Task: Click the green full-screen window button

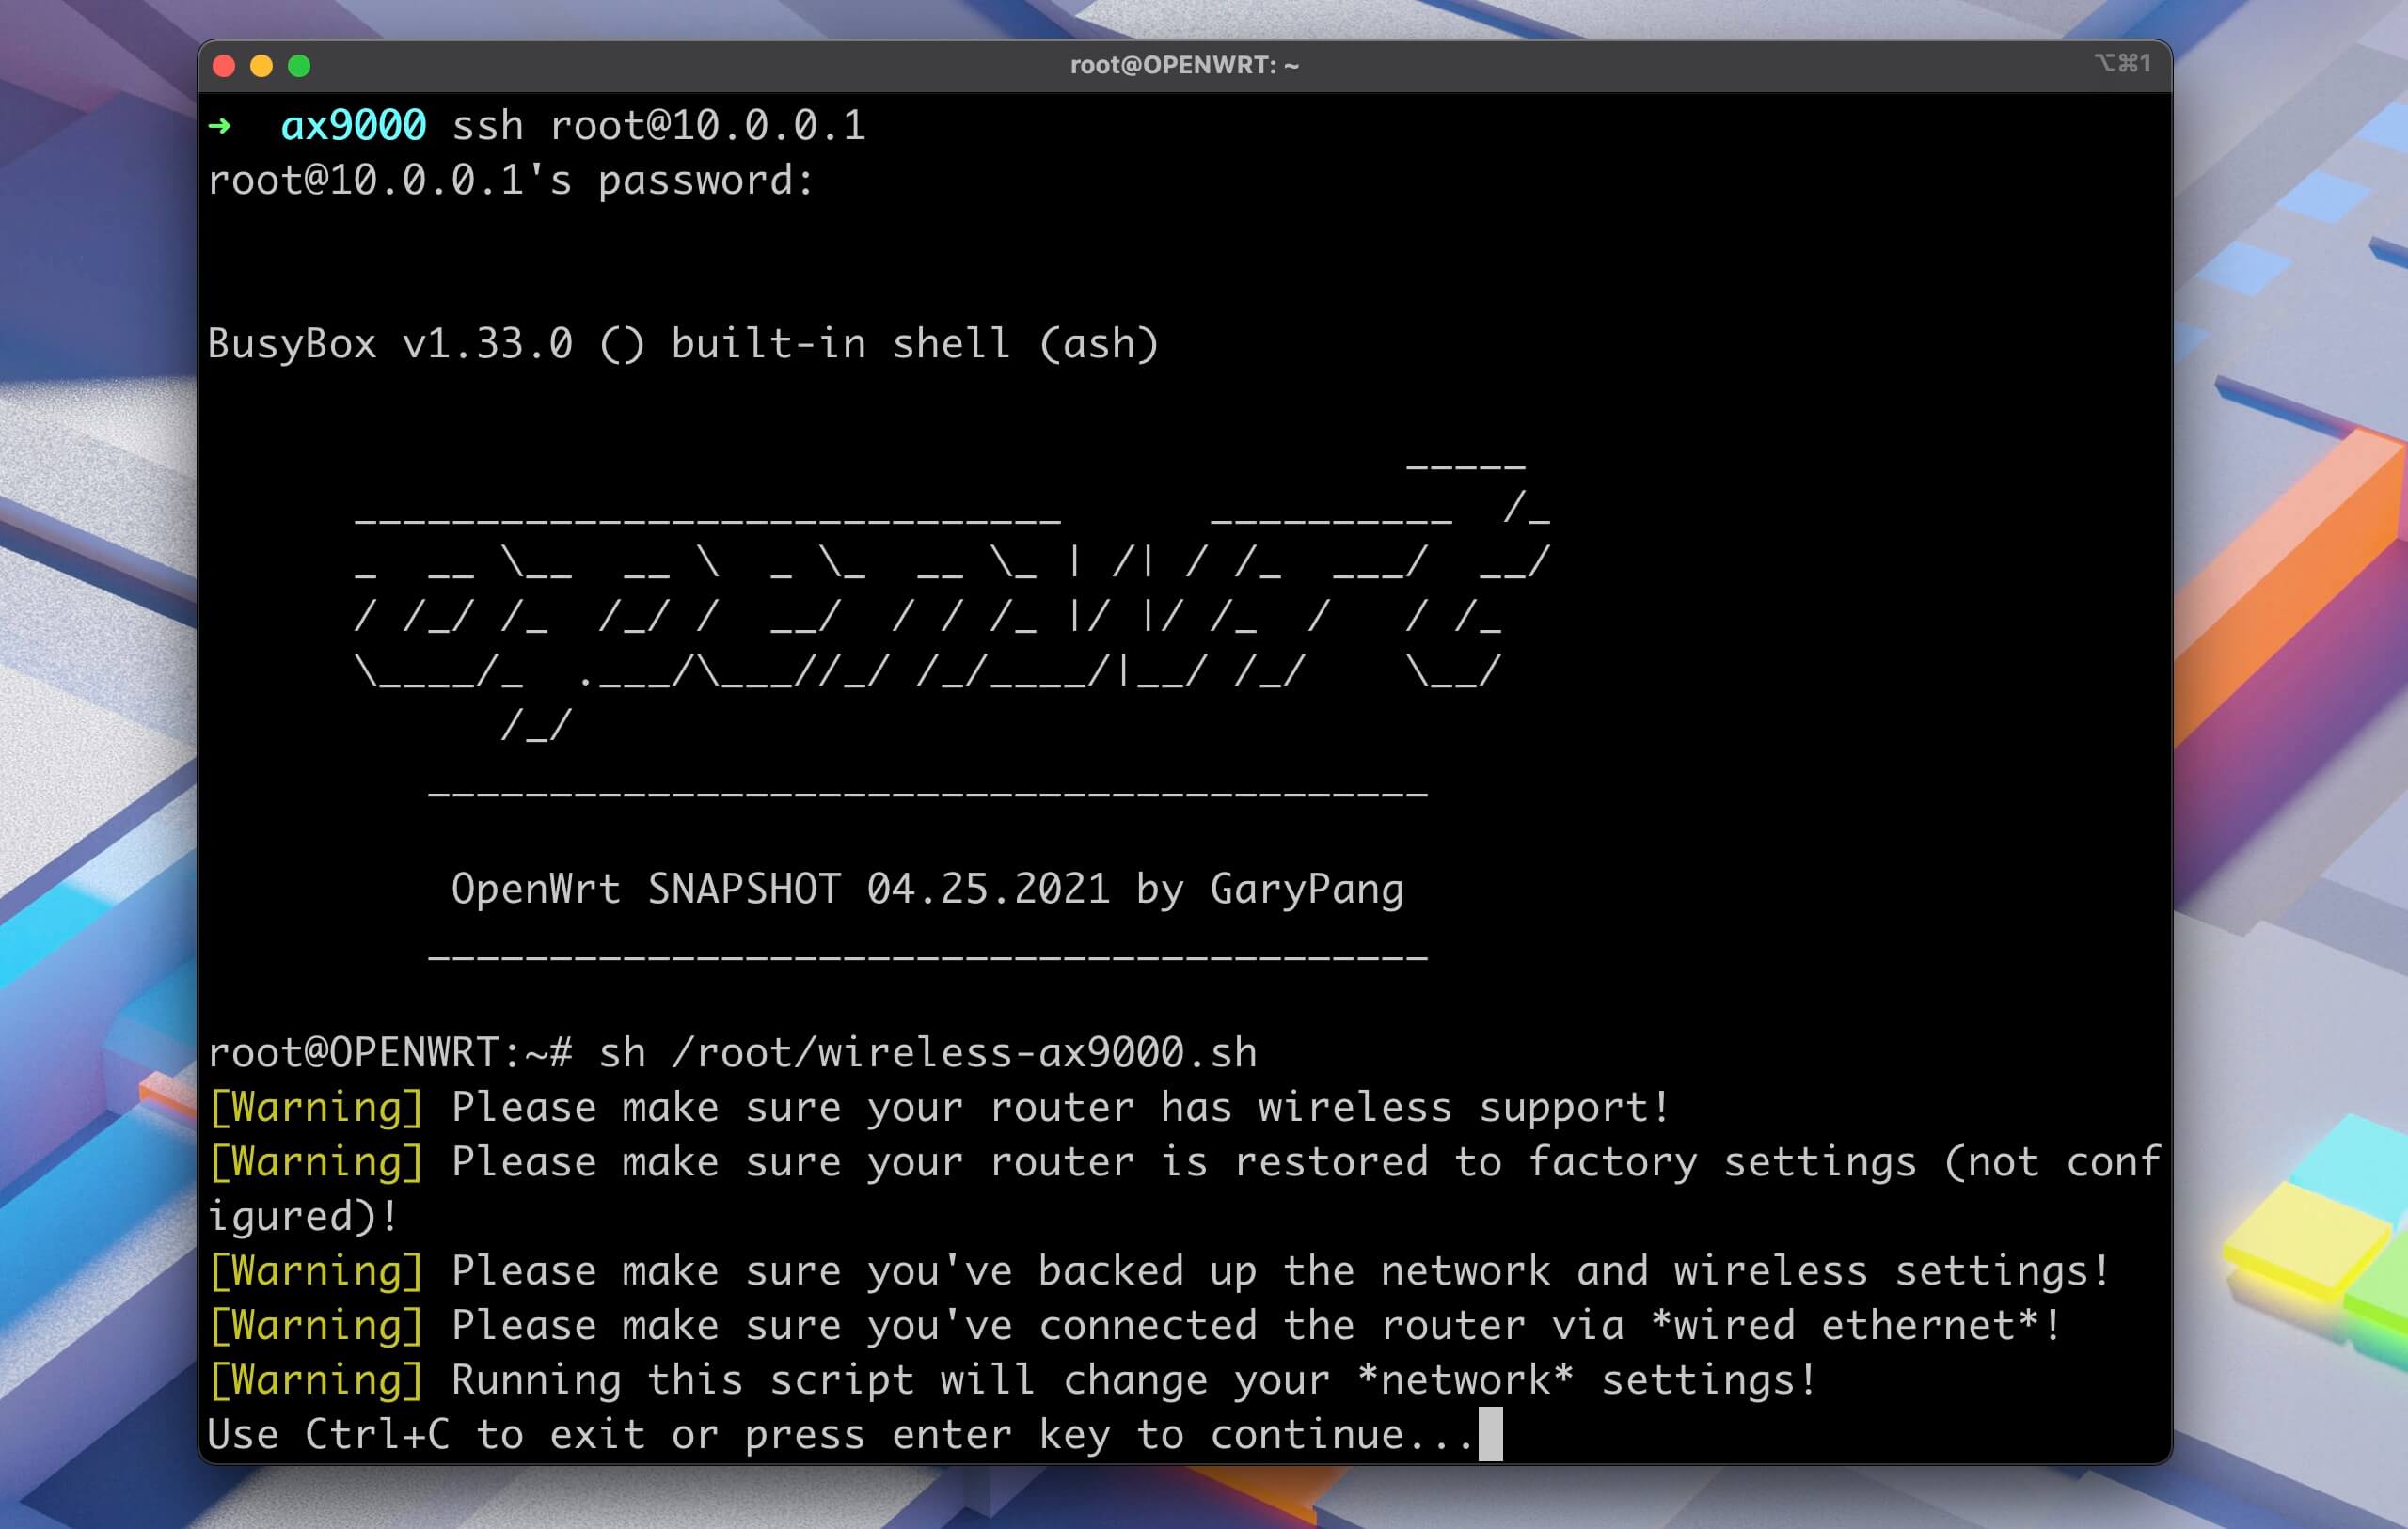Action: point(299,66)
